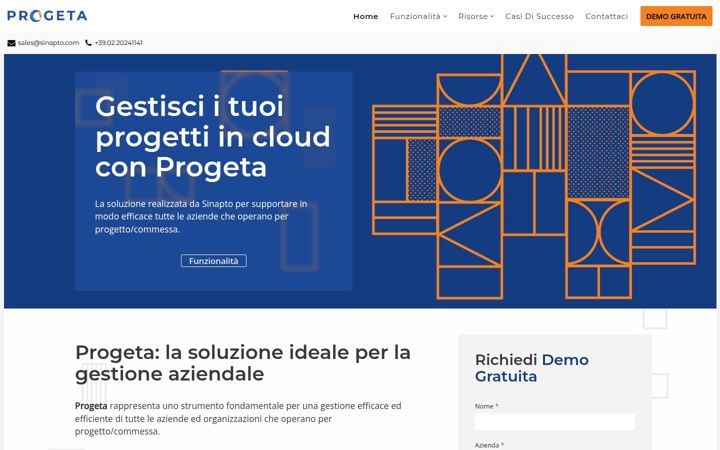Click the heading Progeta: la soluzione ideale
This screenshot has height=450, width=720.
point(242,363)
